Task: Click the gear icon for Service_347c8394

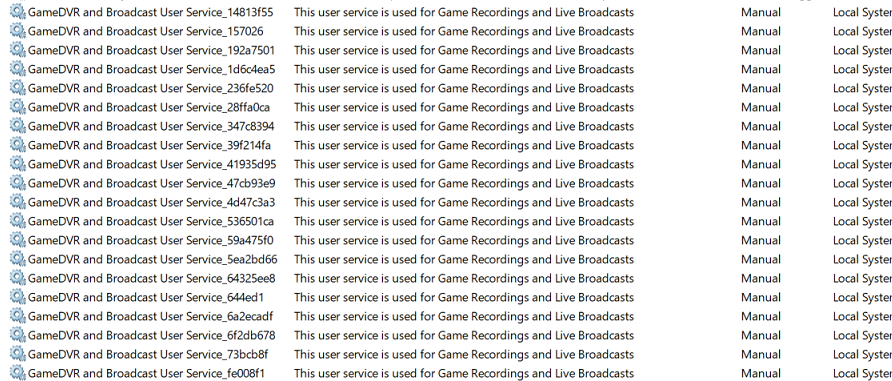Action: [18, 126]
